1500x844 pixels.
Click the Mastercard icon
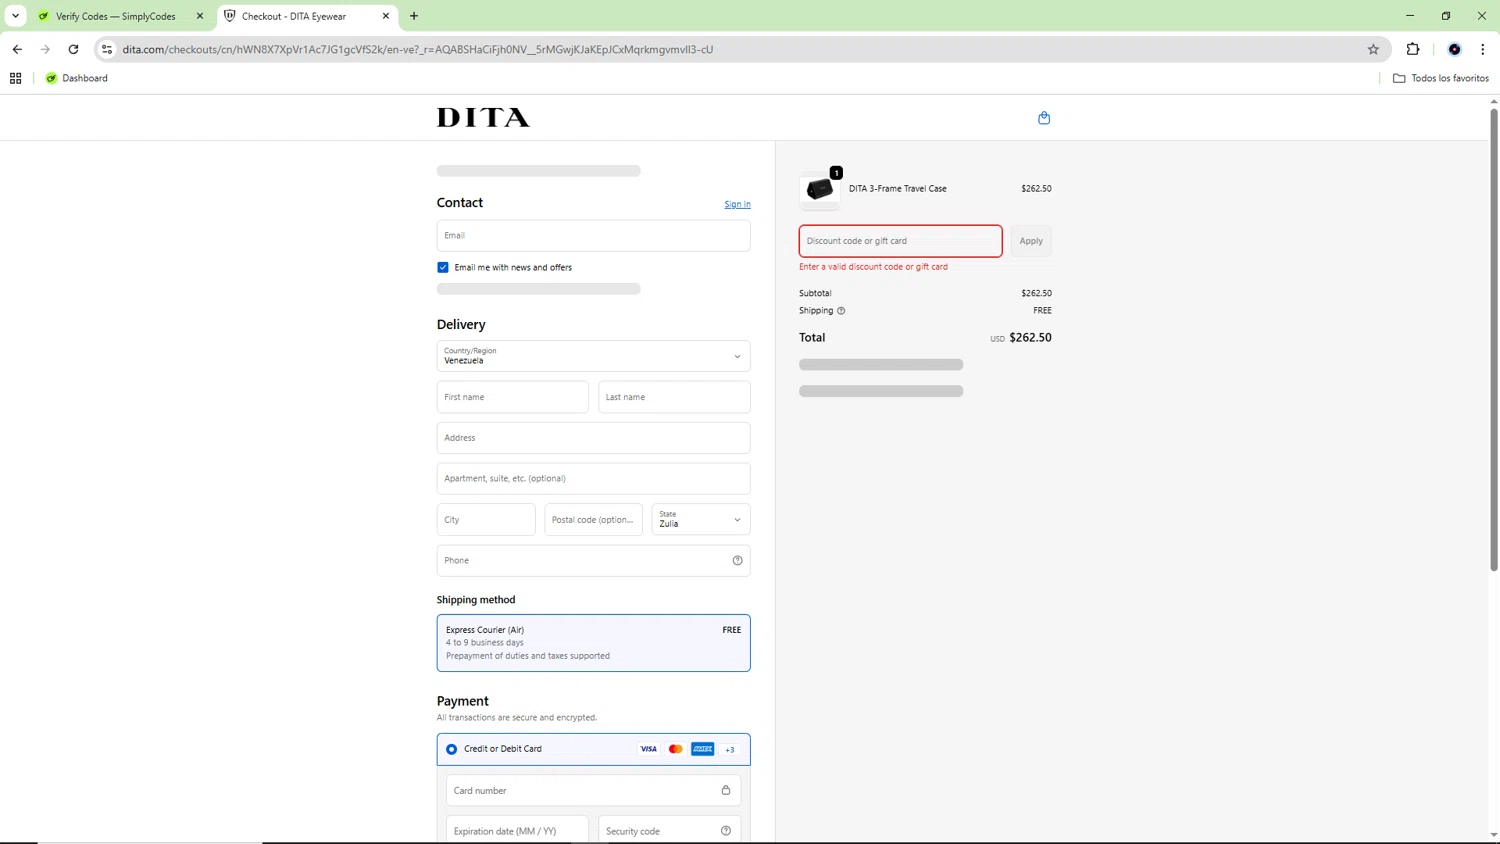coord(676,749)
